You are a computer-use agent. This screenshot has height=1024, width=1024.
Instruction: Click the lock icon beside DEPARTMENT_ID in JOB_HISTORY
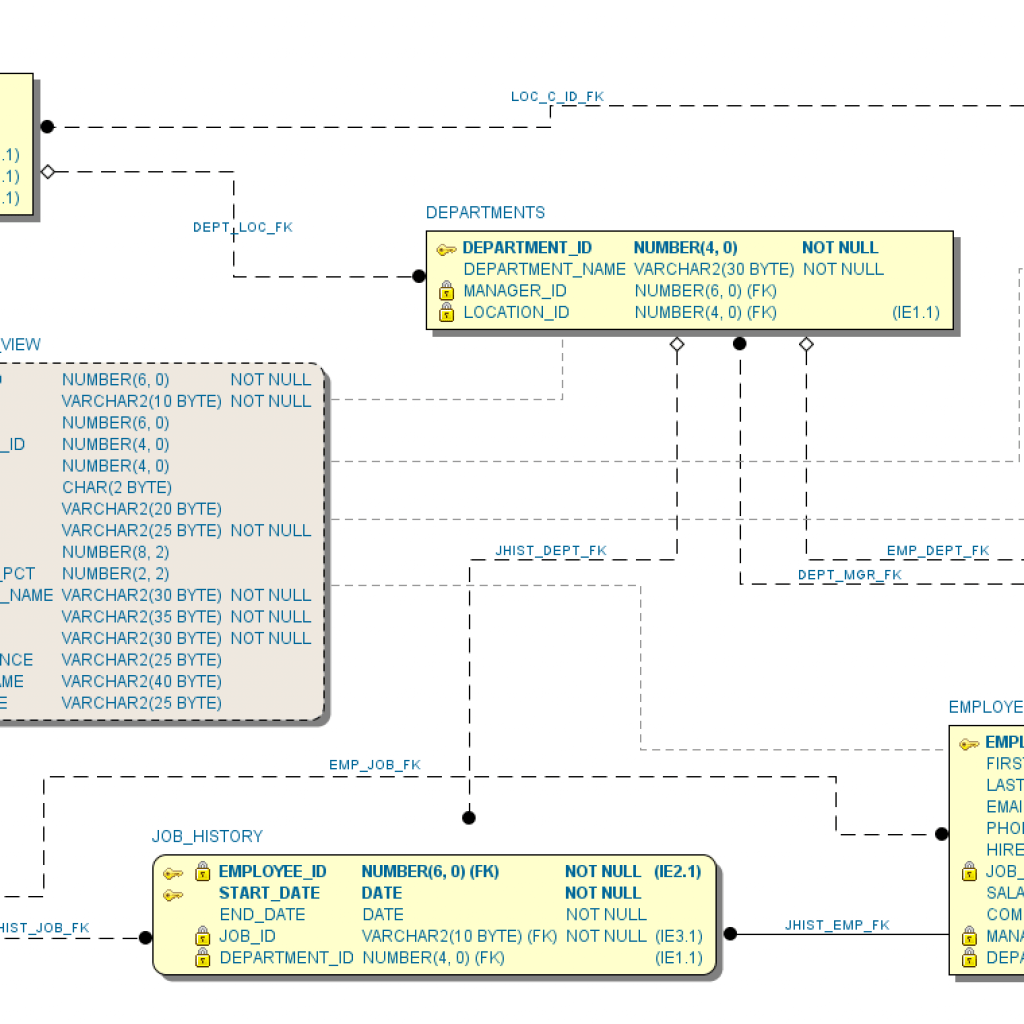[x=201, y=957]
